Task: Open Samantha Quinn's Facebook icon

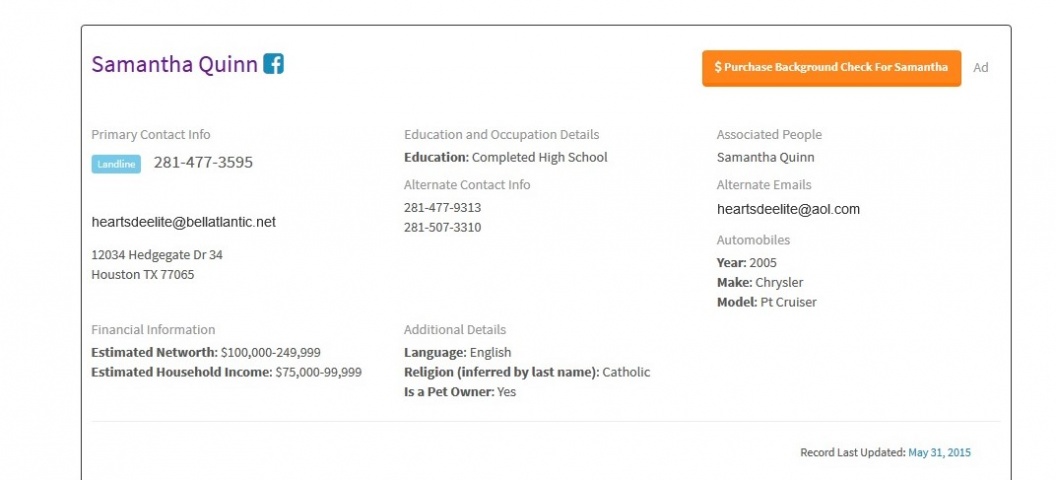Action: pyautogui.click(x=273, y=64)
